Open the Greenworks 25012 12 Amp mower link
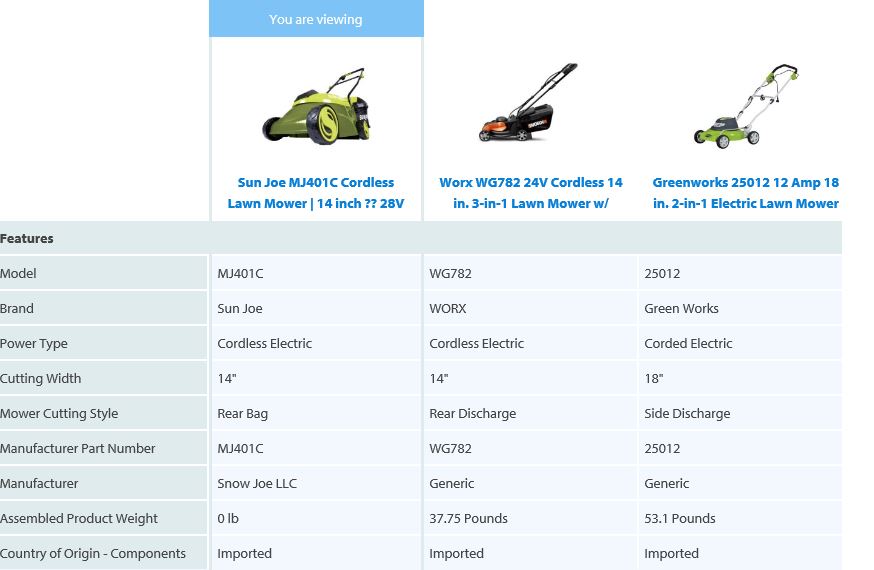Viewport: 874px width, 570px height. click(x=746, y=193)
